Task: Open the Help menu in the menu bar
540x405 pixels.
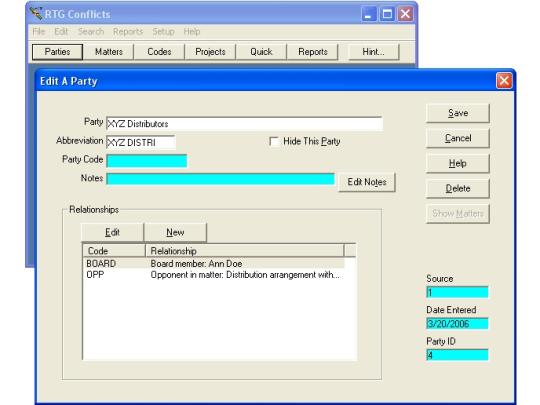Action: [x=192, y=32]
